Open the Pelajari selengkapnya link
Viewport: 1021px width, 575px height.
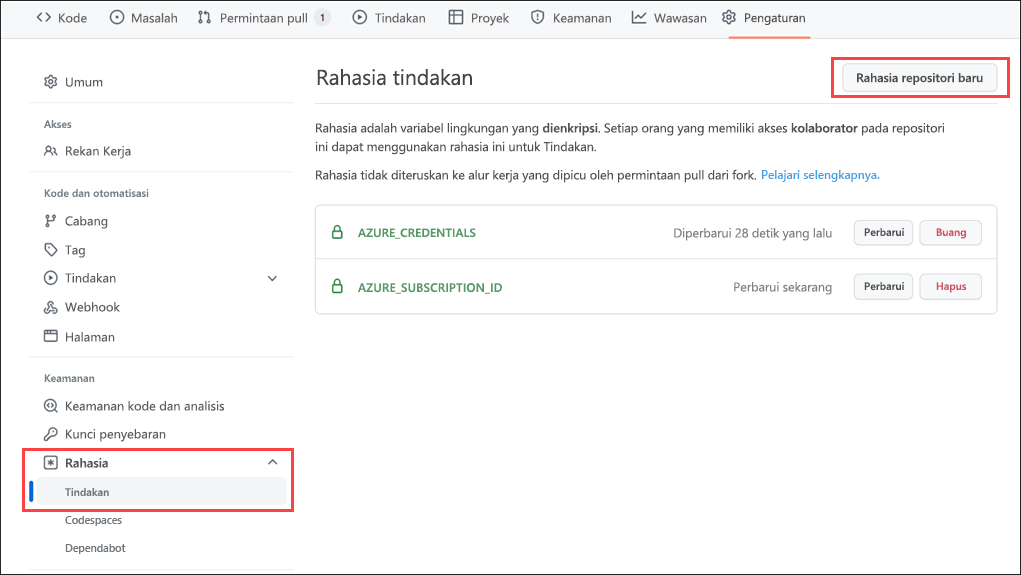[x=820, y=175]
